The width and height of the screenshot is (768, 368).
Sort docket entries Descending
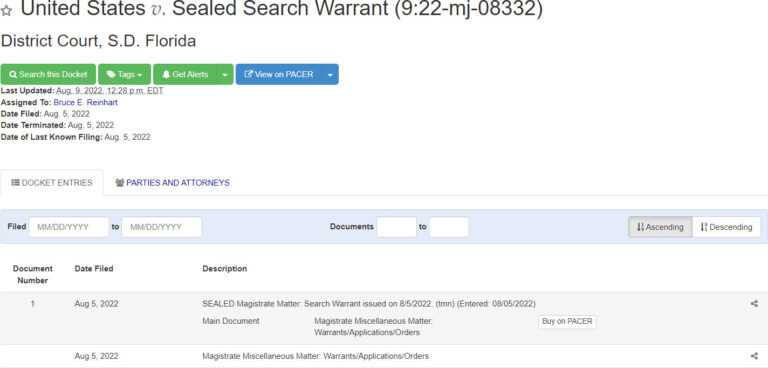pyautogui.click(x=726, y=227)
